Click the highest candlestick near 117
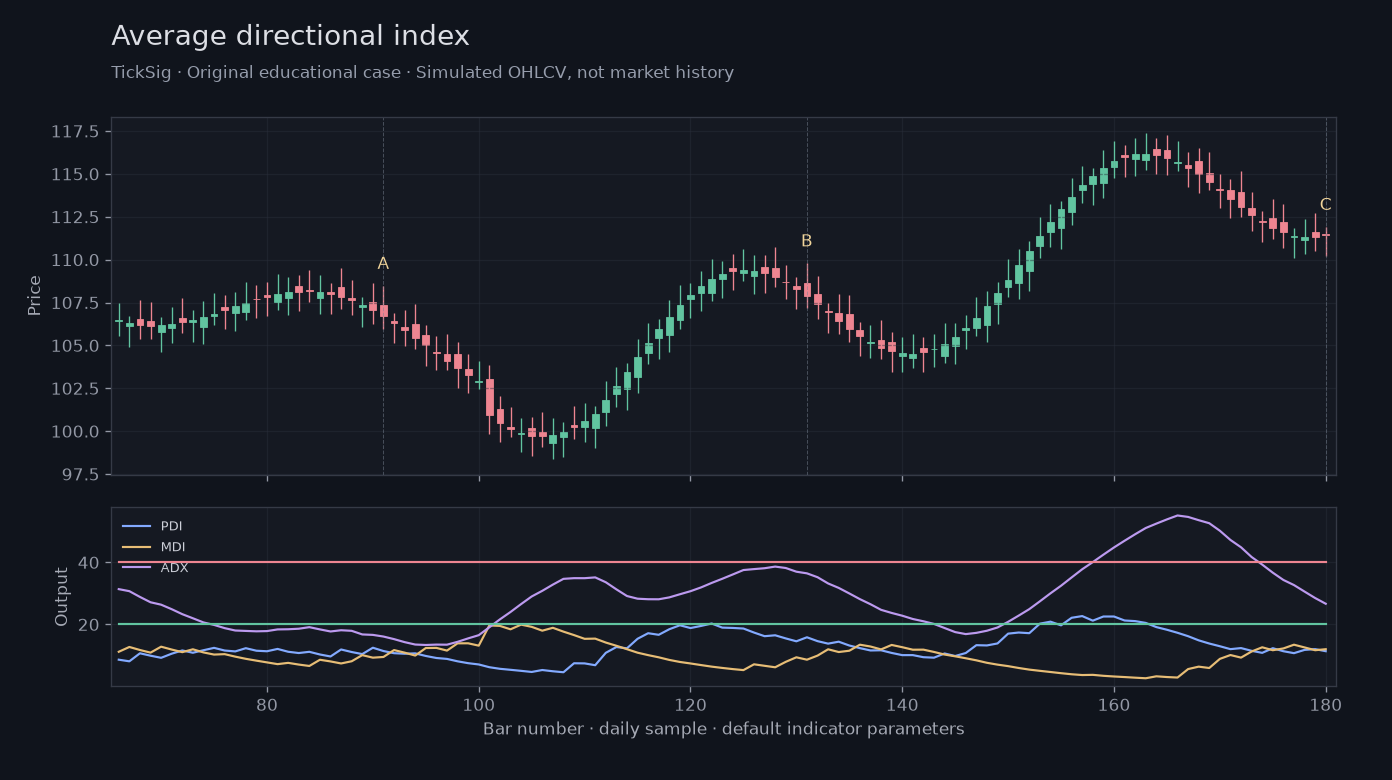This screenshot has height=780, width=1392. coord(1146,156)
